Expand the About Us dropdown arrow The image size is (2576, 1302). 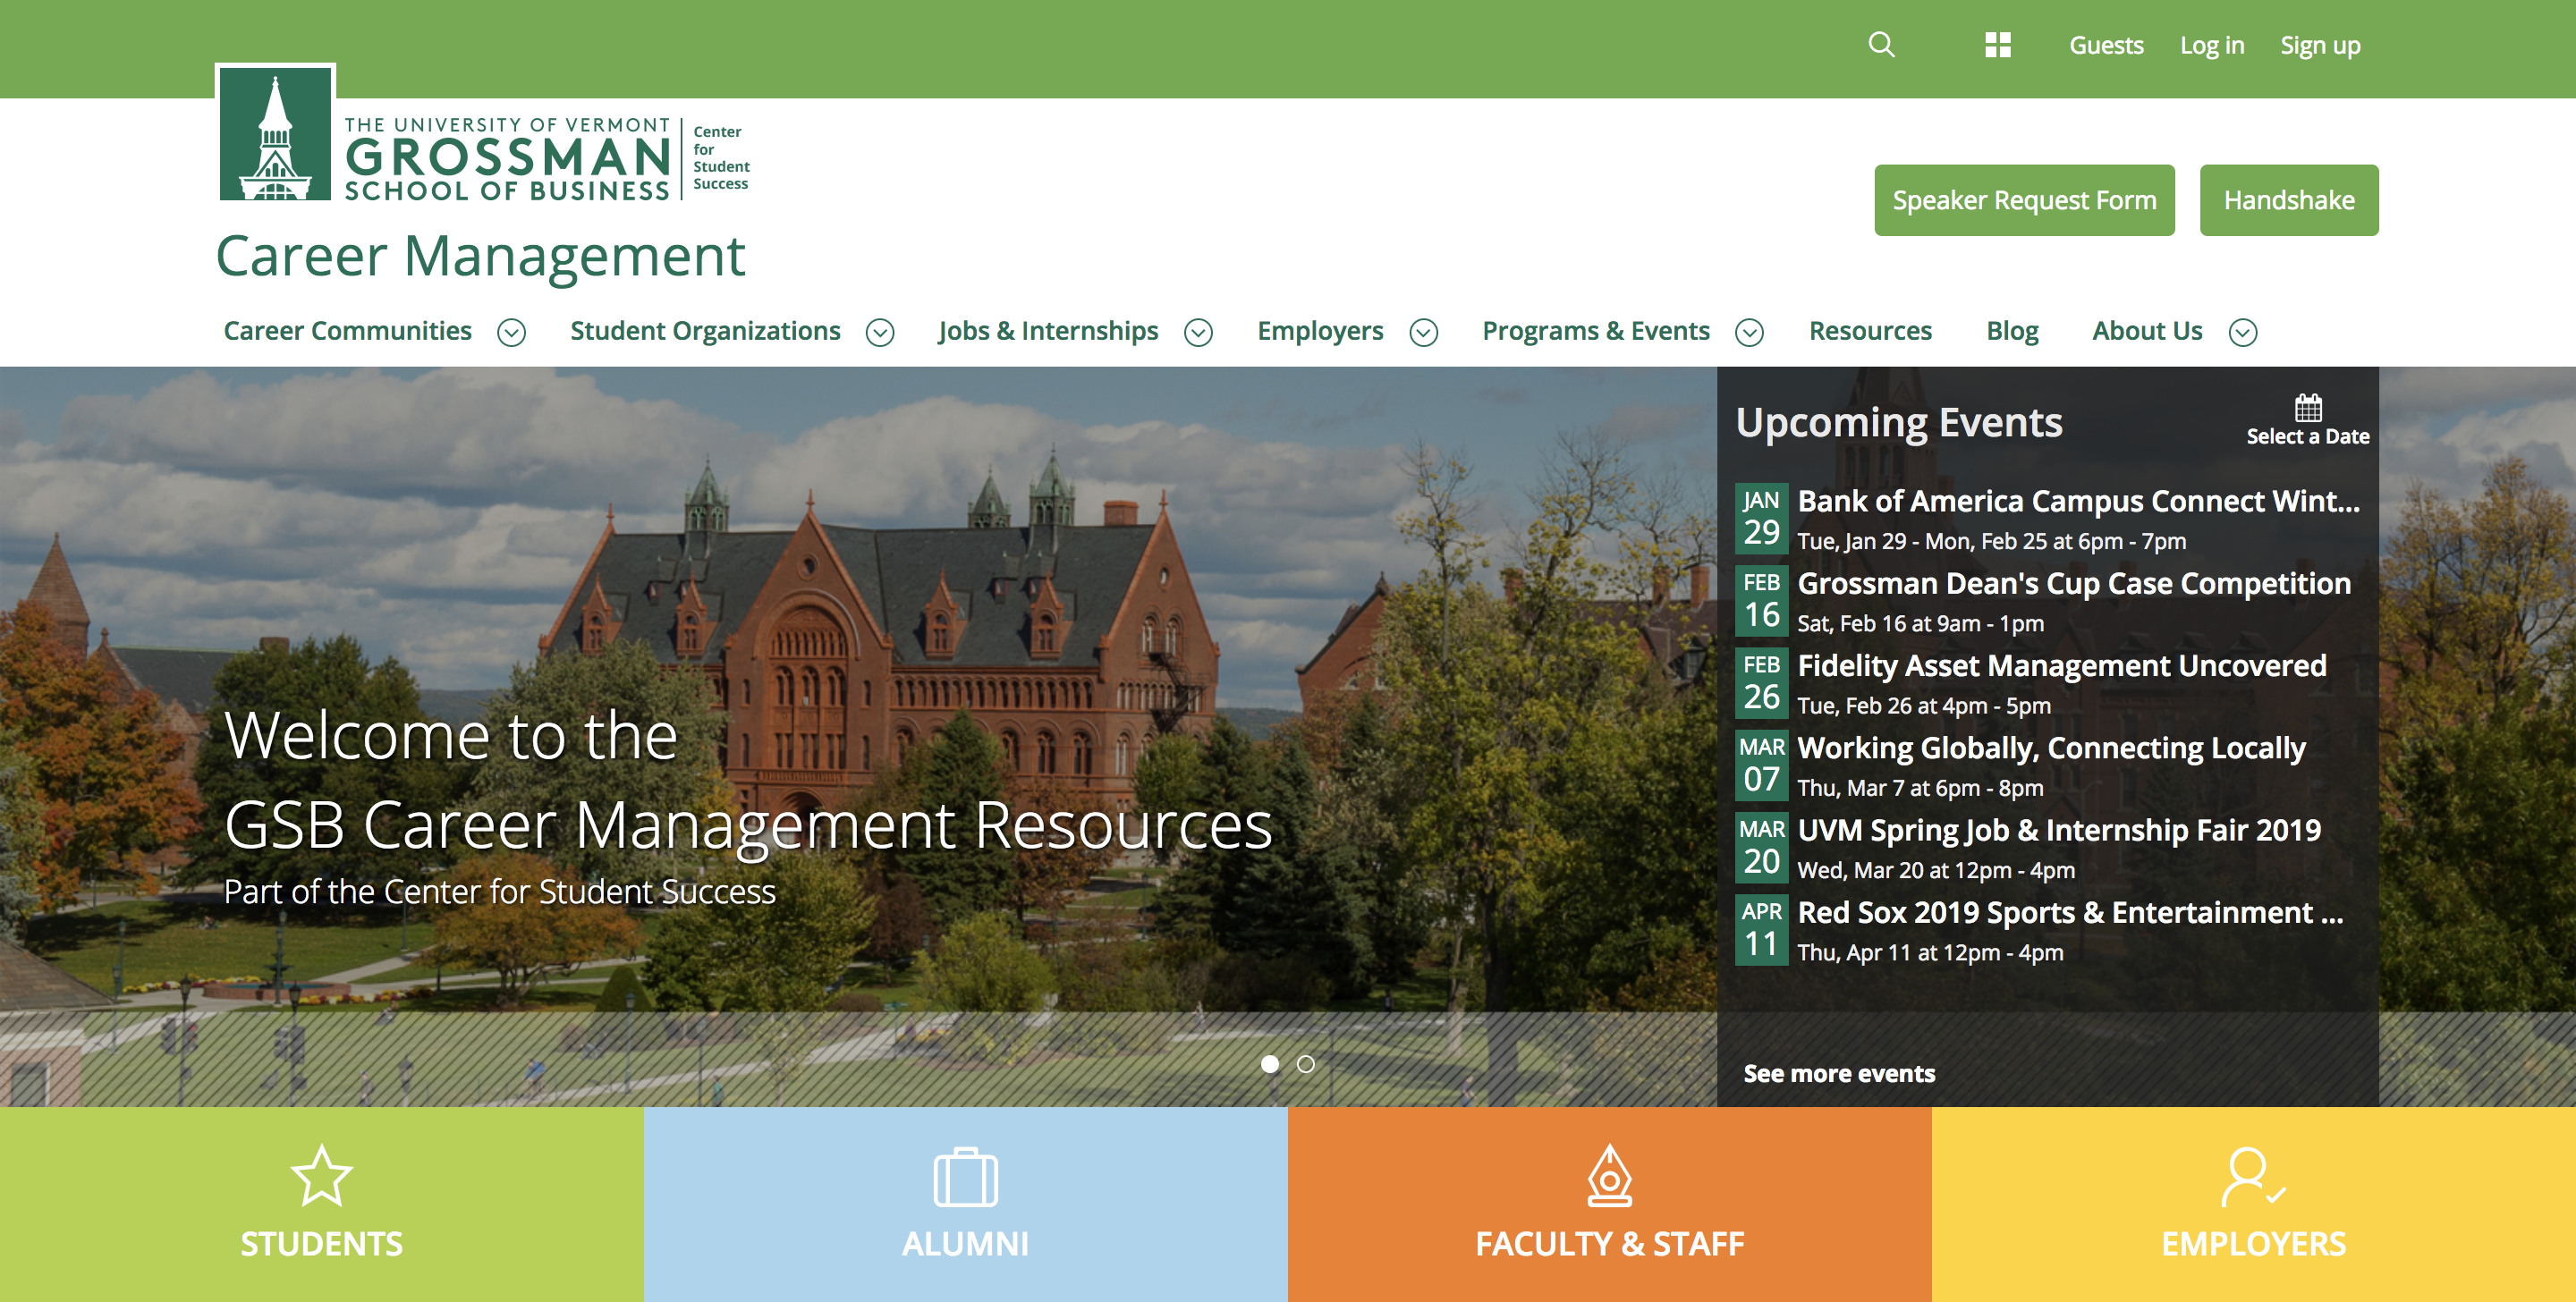pyautogui.click(x=2243, y=332)
